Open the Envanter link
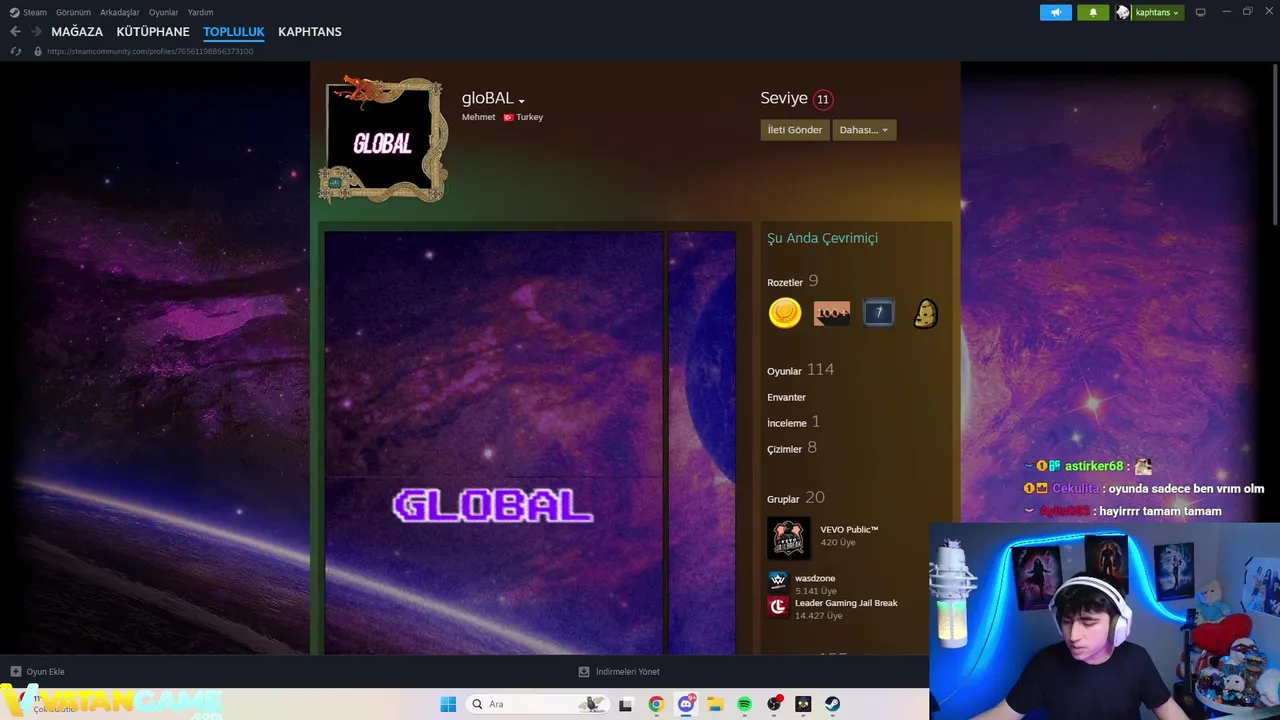The height and width of the screenshot is (720, 1280). [786, 397]
